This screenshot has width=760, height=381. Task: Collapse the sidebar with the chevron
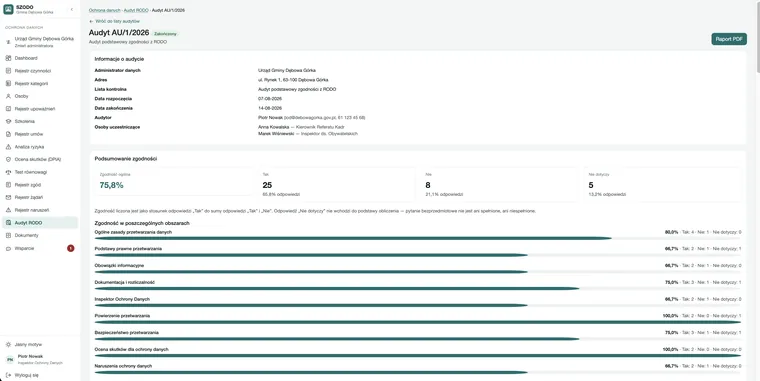click(x=72, y=9)
